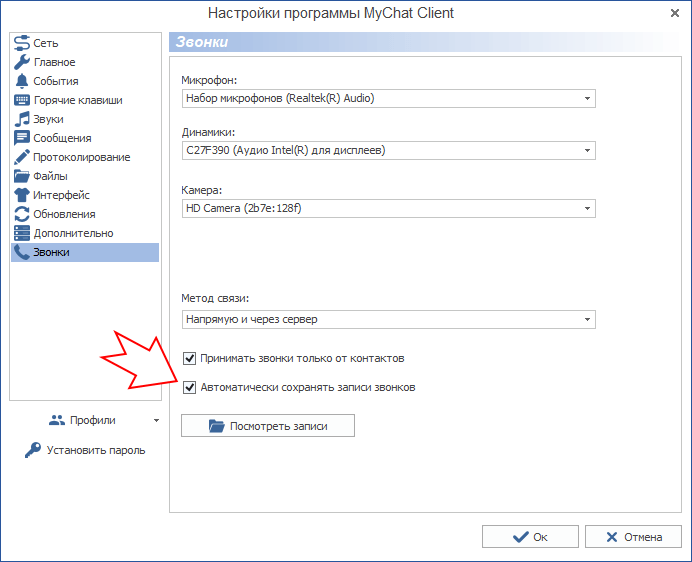Click the keyboard icon for Горячие клавиши
The image size is (692, 562).
[x=22, y=100]
